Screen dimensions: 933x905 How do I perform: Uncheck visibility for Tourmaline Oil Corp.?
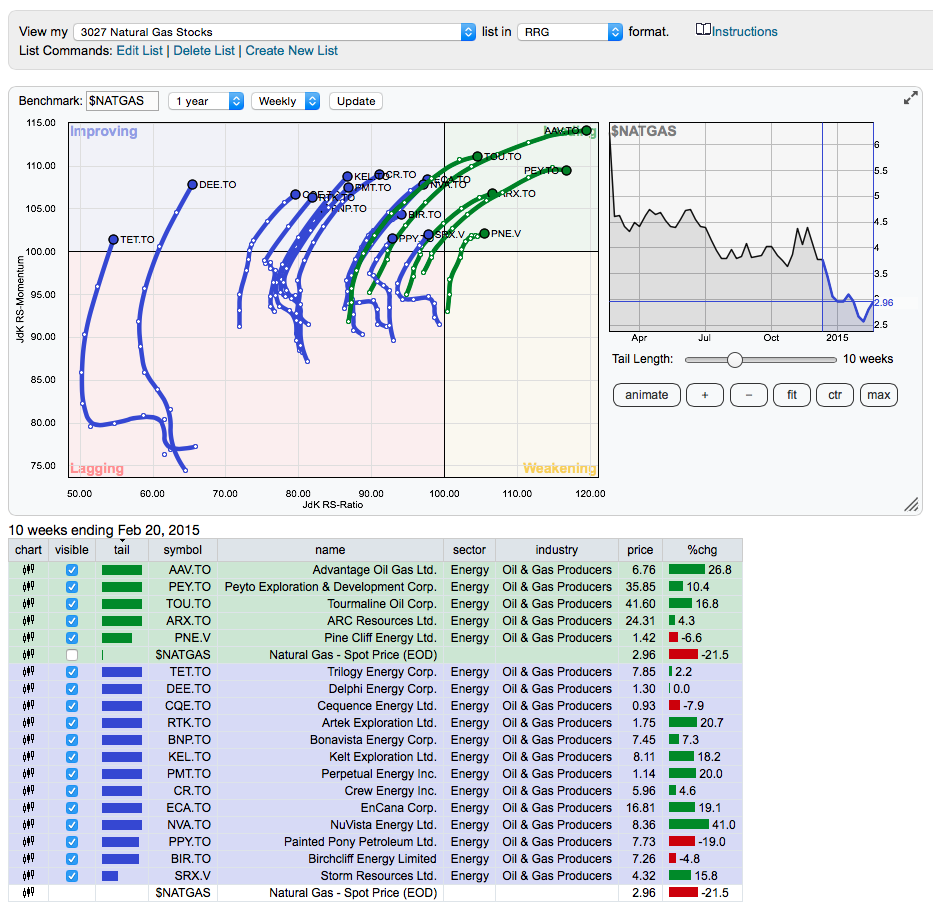click(x=71, y=604)
